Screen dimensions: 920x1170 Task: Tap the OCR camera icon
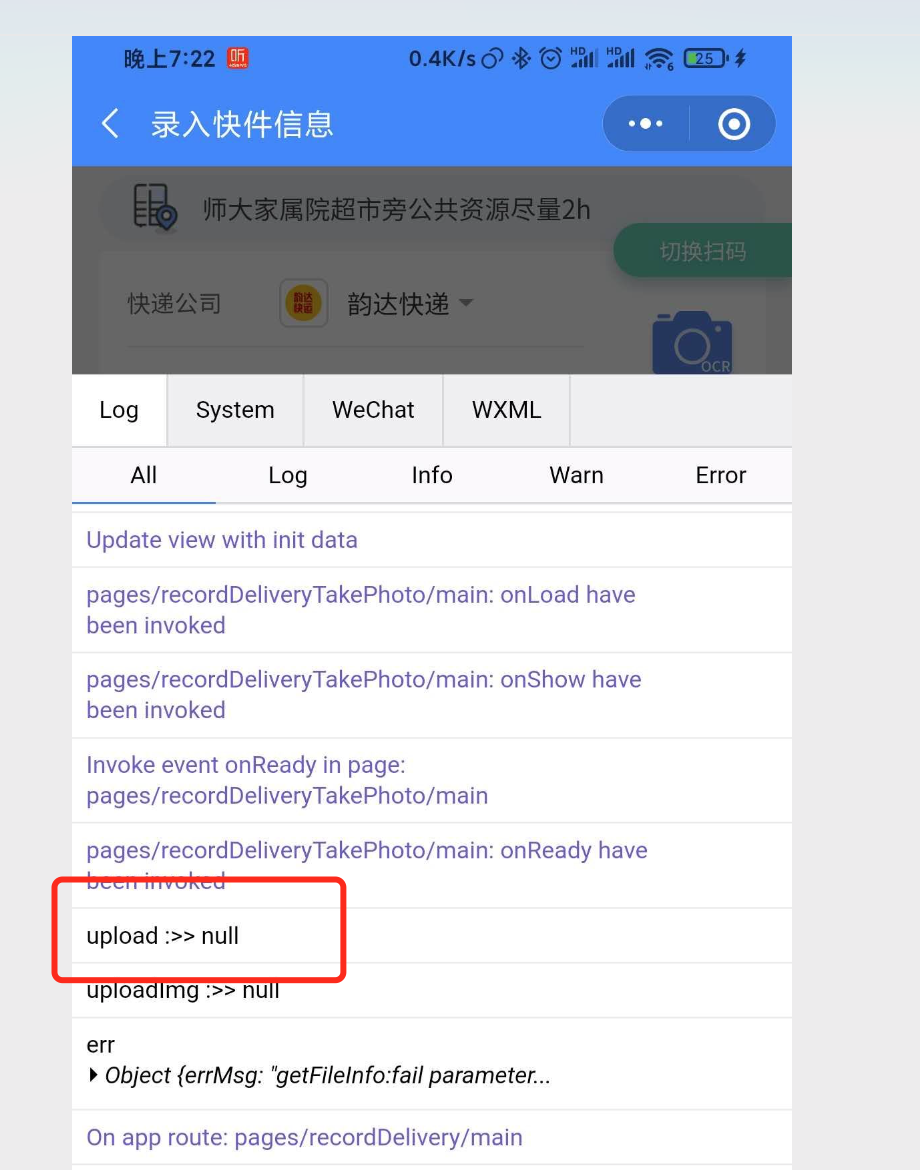point(692,342)
